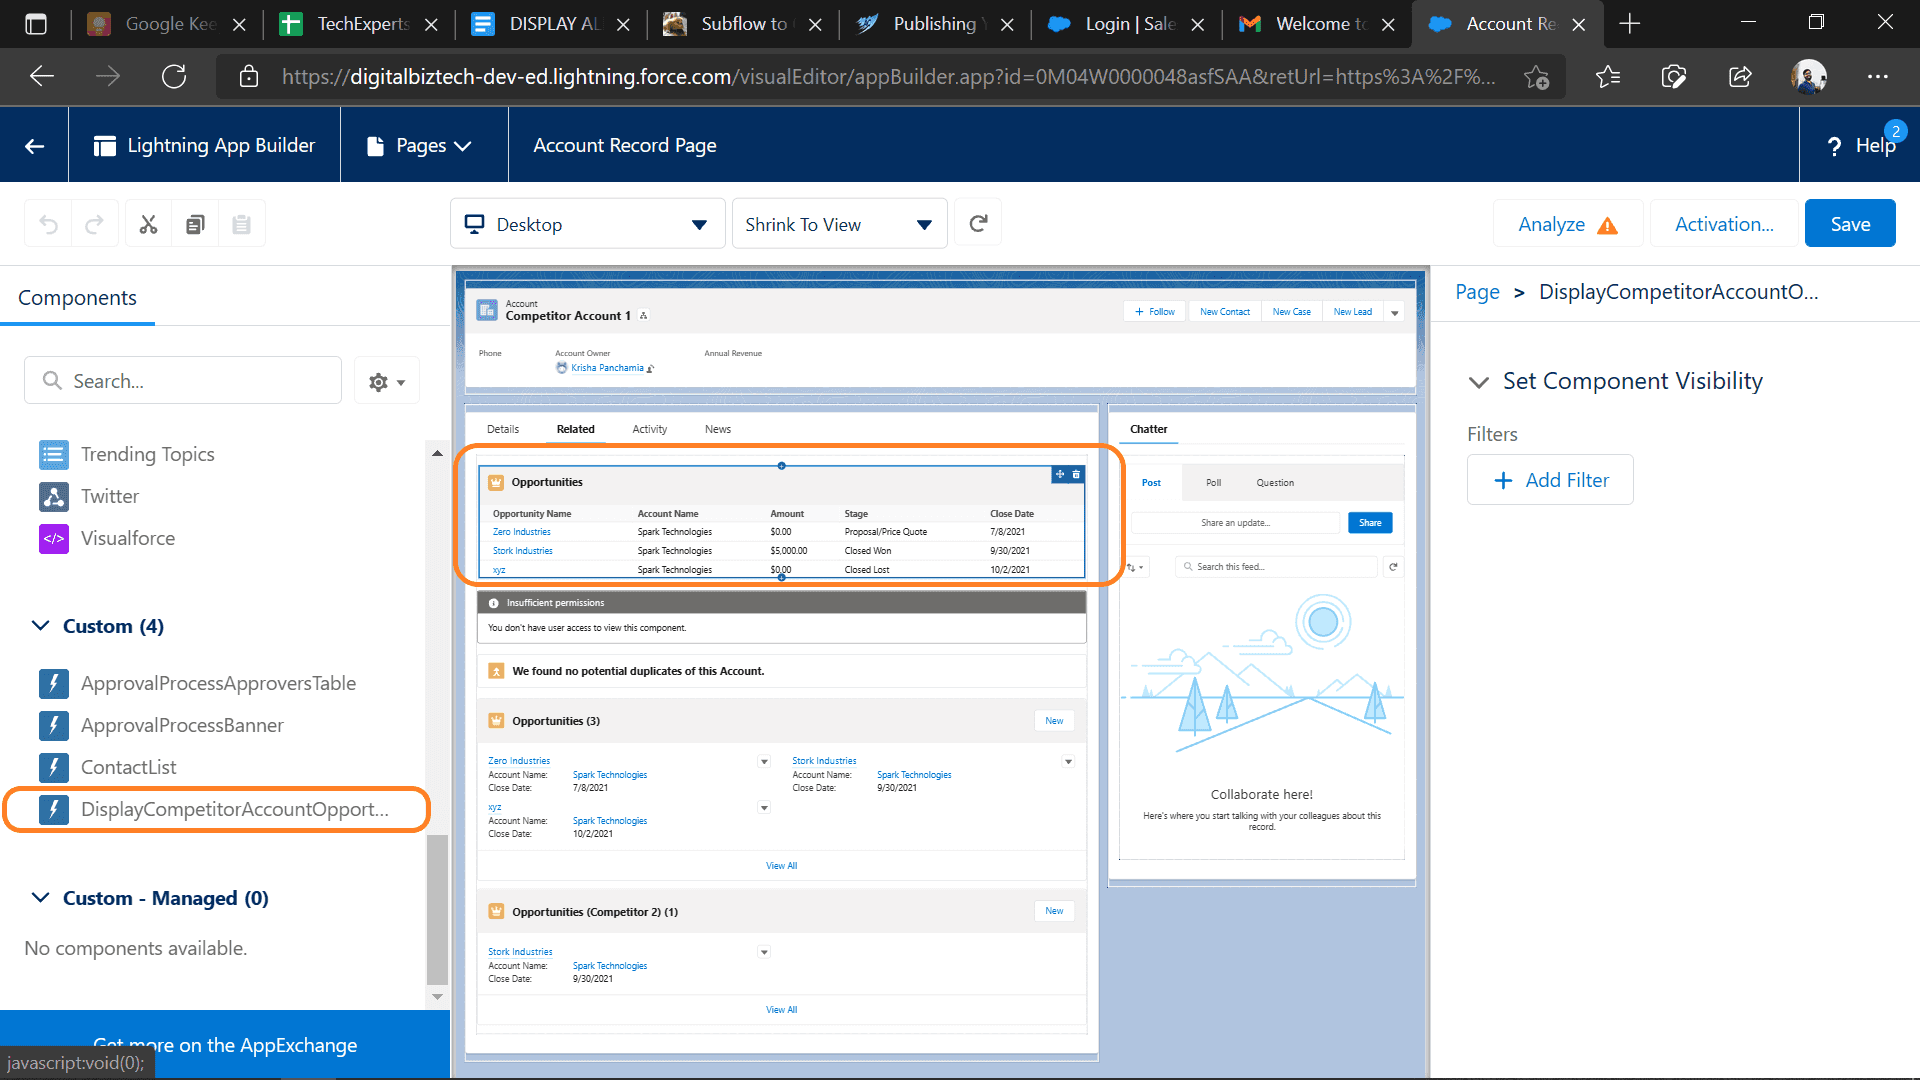
Task: Click the add to favorites star icon
Action: click(1536, 76)
